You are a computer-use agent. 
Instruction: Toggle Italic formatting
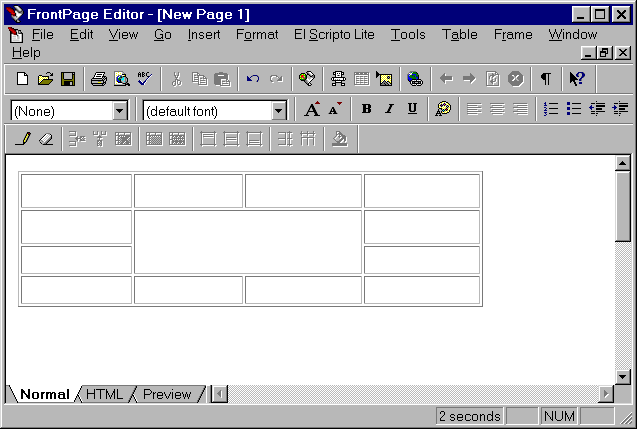pos(389,109)
